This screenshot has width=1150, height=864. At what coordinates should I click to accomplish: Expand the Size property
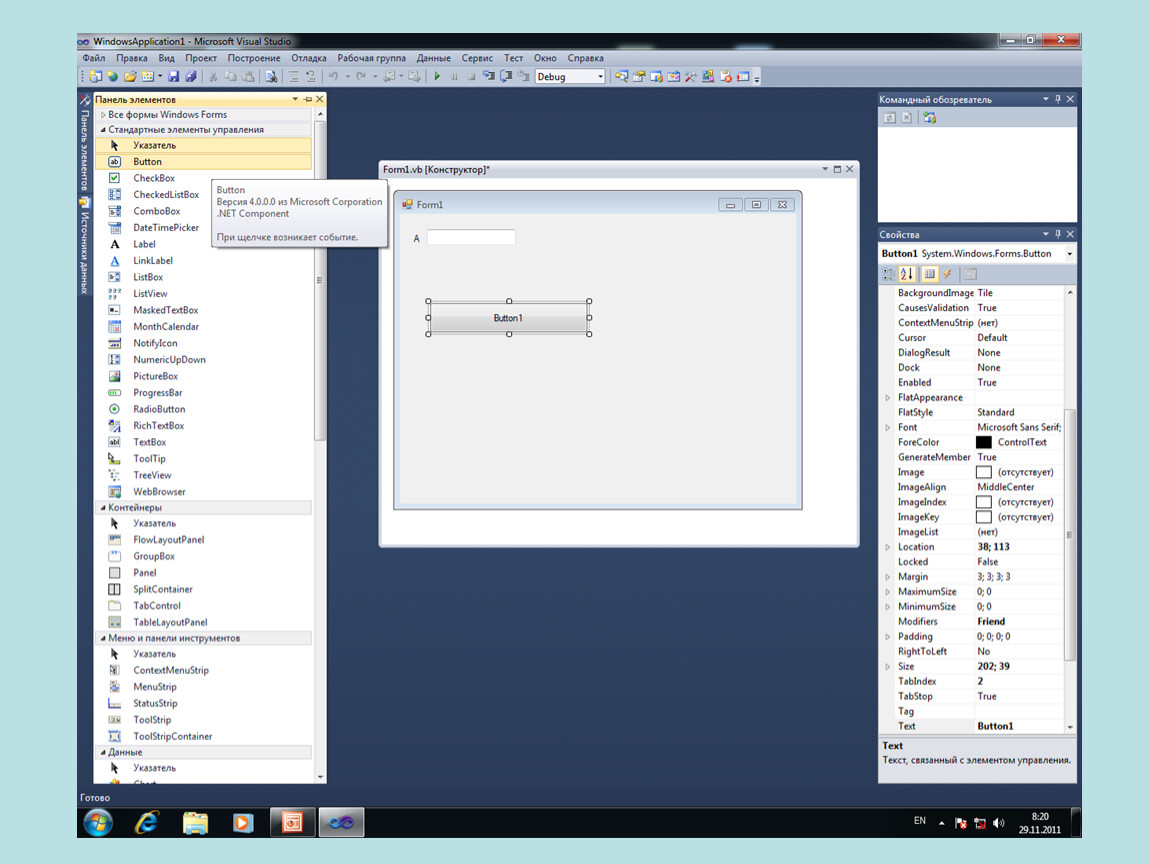887,667
